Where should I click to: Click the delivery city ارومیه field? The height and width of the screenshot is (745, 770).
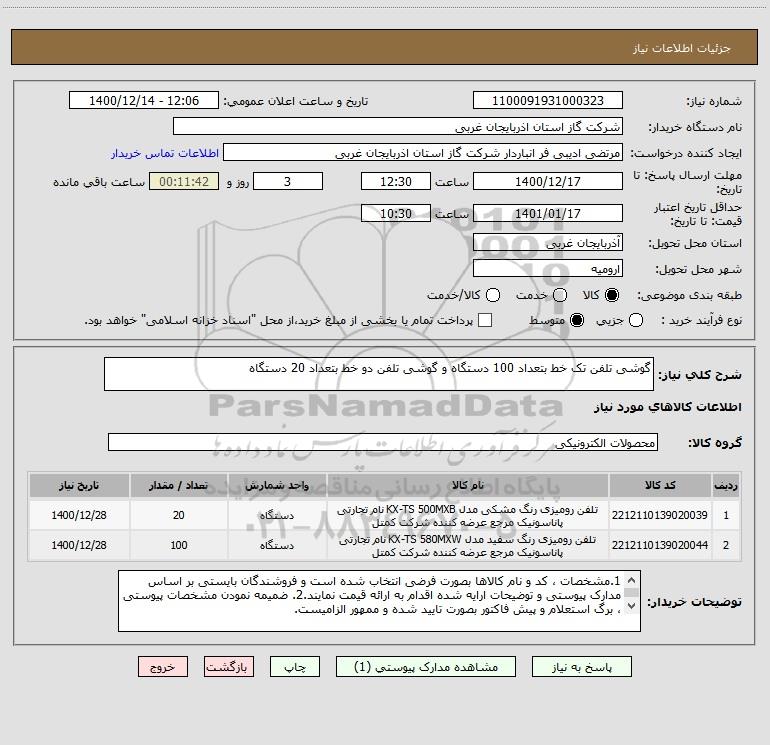[x=548, y=268]
